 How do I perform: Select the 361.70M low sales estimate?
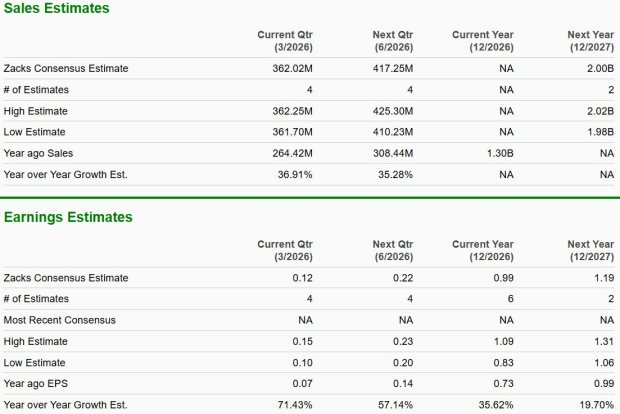click(290, 132)
